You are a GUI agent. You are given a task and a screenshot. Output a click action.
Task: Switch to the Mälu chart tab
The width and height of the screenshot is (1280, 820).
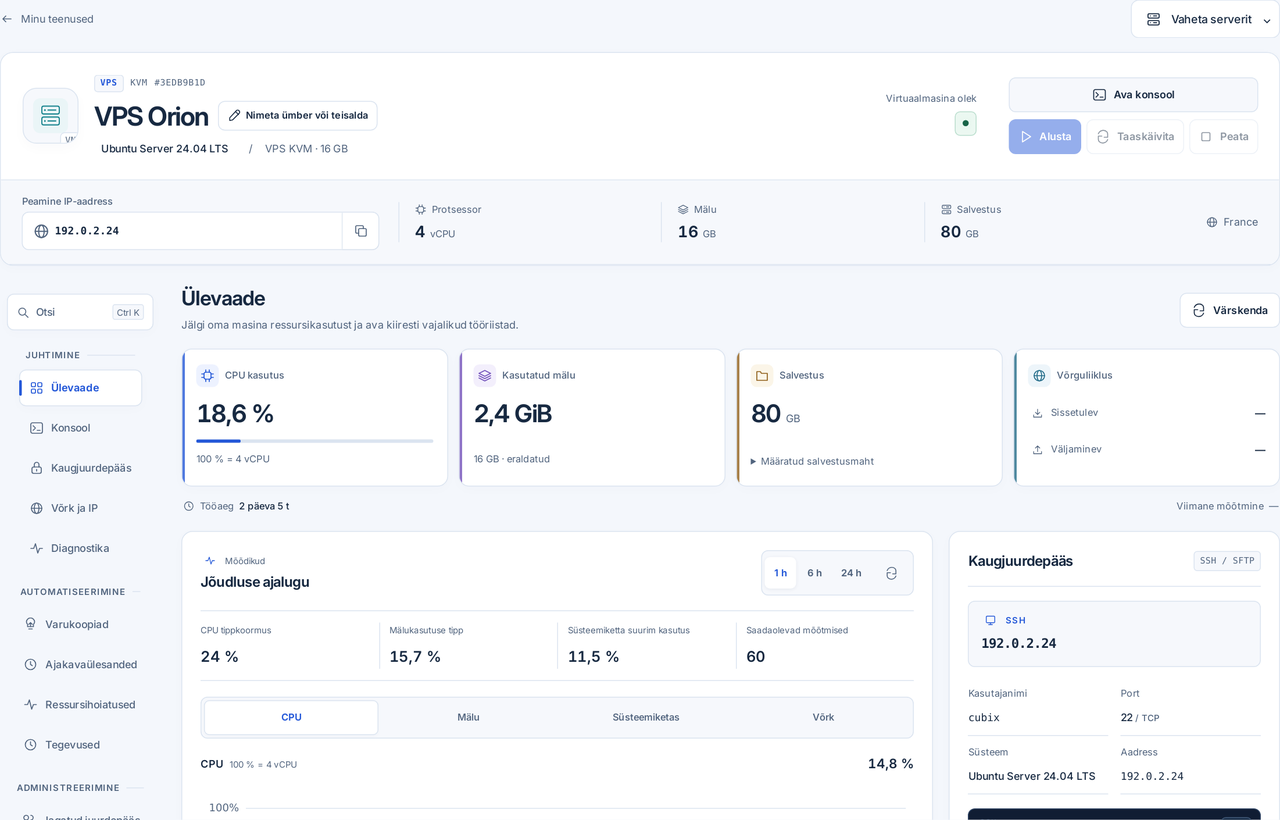[x=468, y=717]
